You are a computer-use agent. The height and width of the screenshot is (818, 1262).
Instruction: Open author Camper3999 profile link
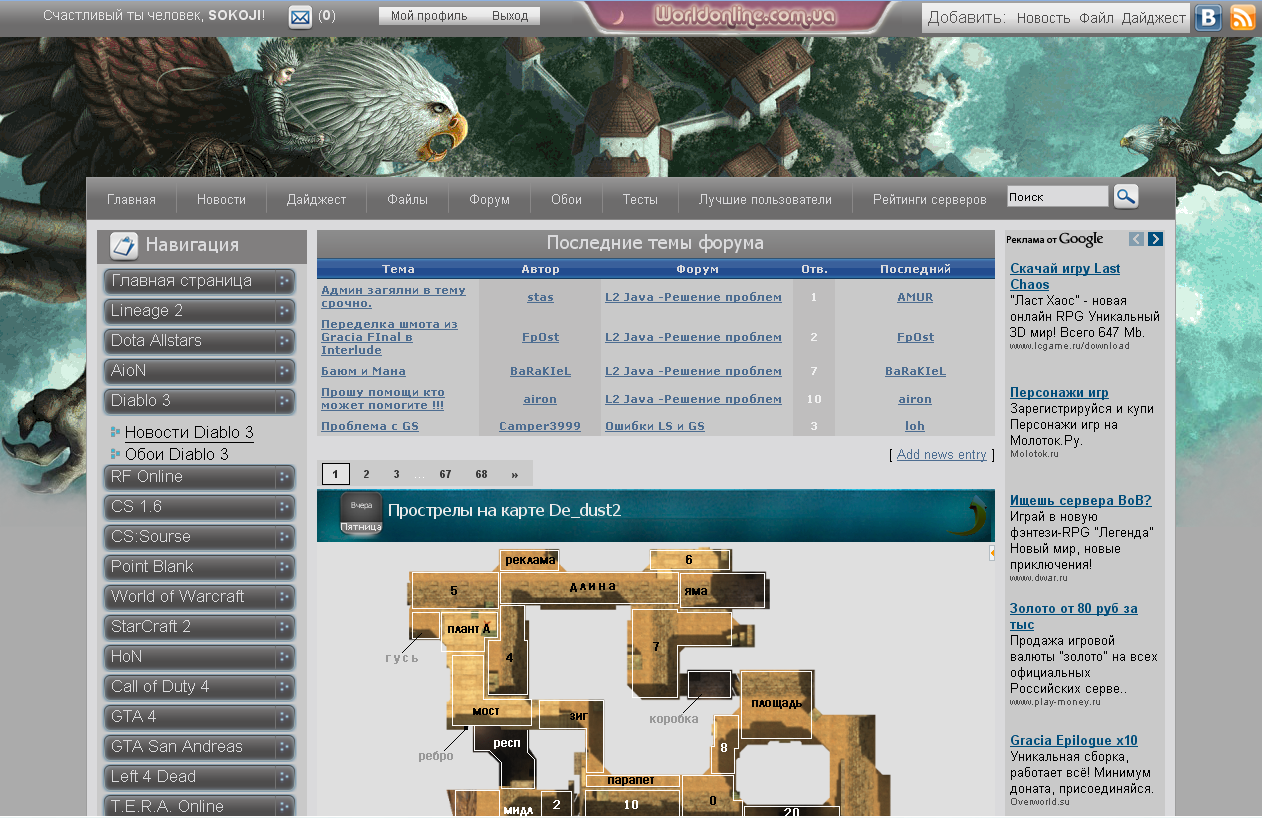click(540, 426)
